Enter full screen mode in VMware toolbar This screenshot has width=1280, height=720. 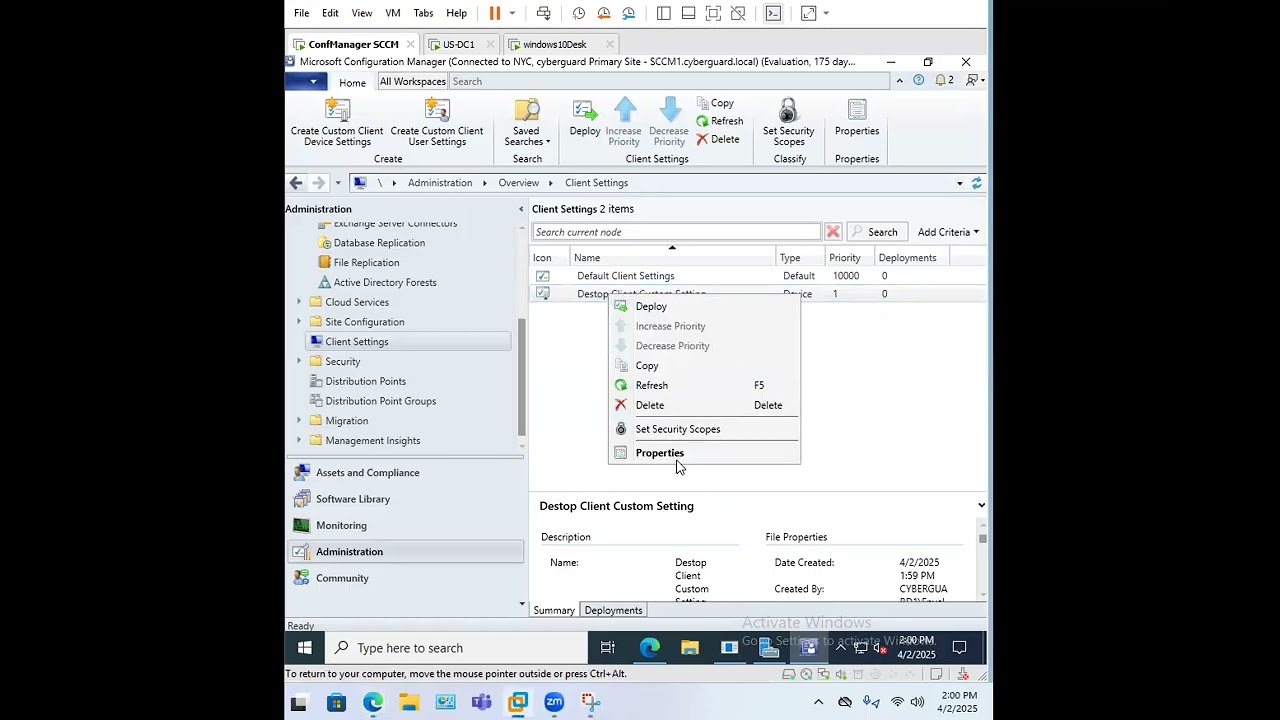[713, 13]
